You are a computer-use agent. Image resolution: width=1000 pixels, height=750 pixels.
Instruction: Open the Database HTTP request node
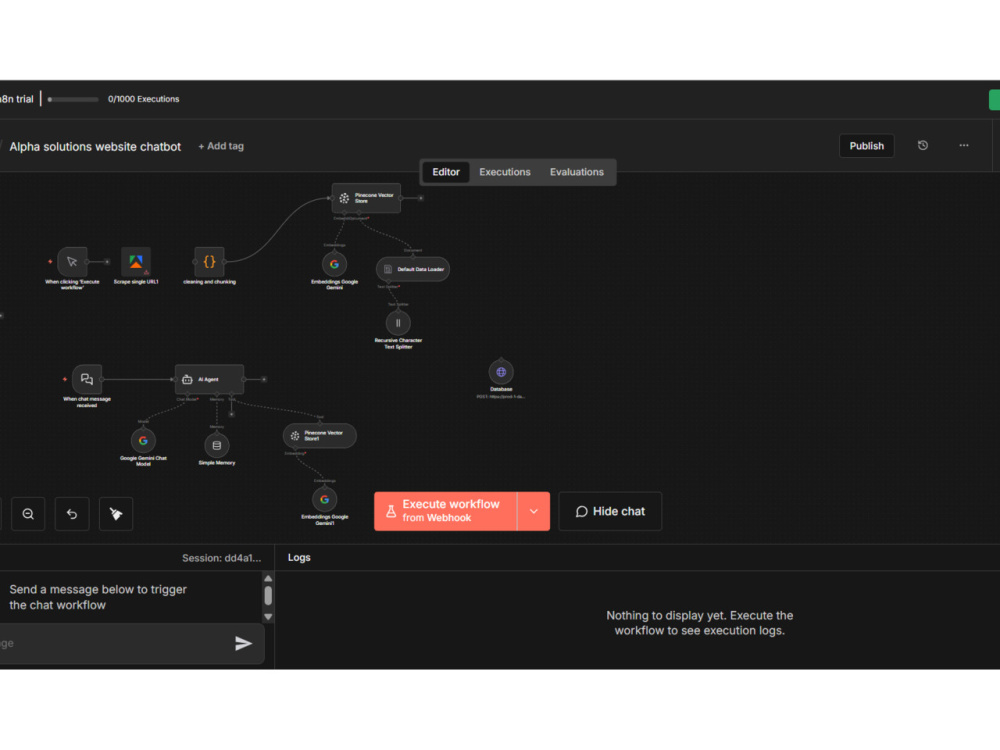pyautogui.click(x=501, y=372)
